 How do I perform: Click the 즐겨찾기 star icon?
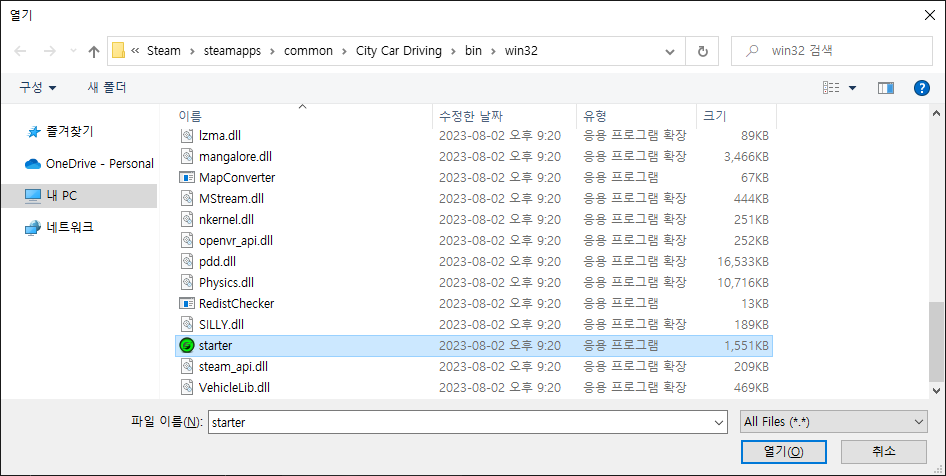point(34,132)
